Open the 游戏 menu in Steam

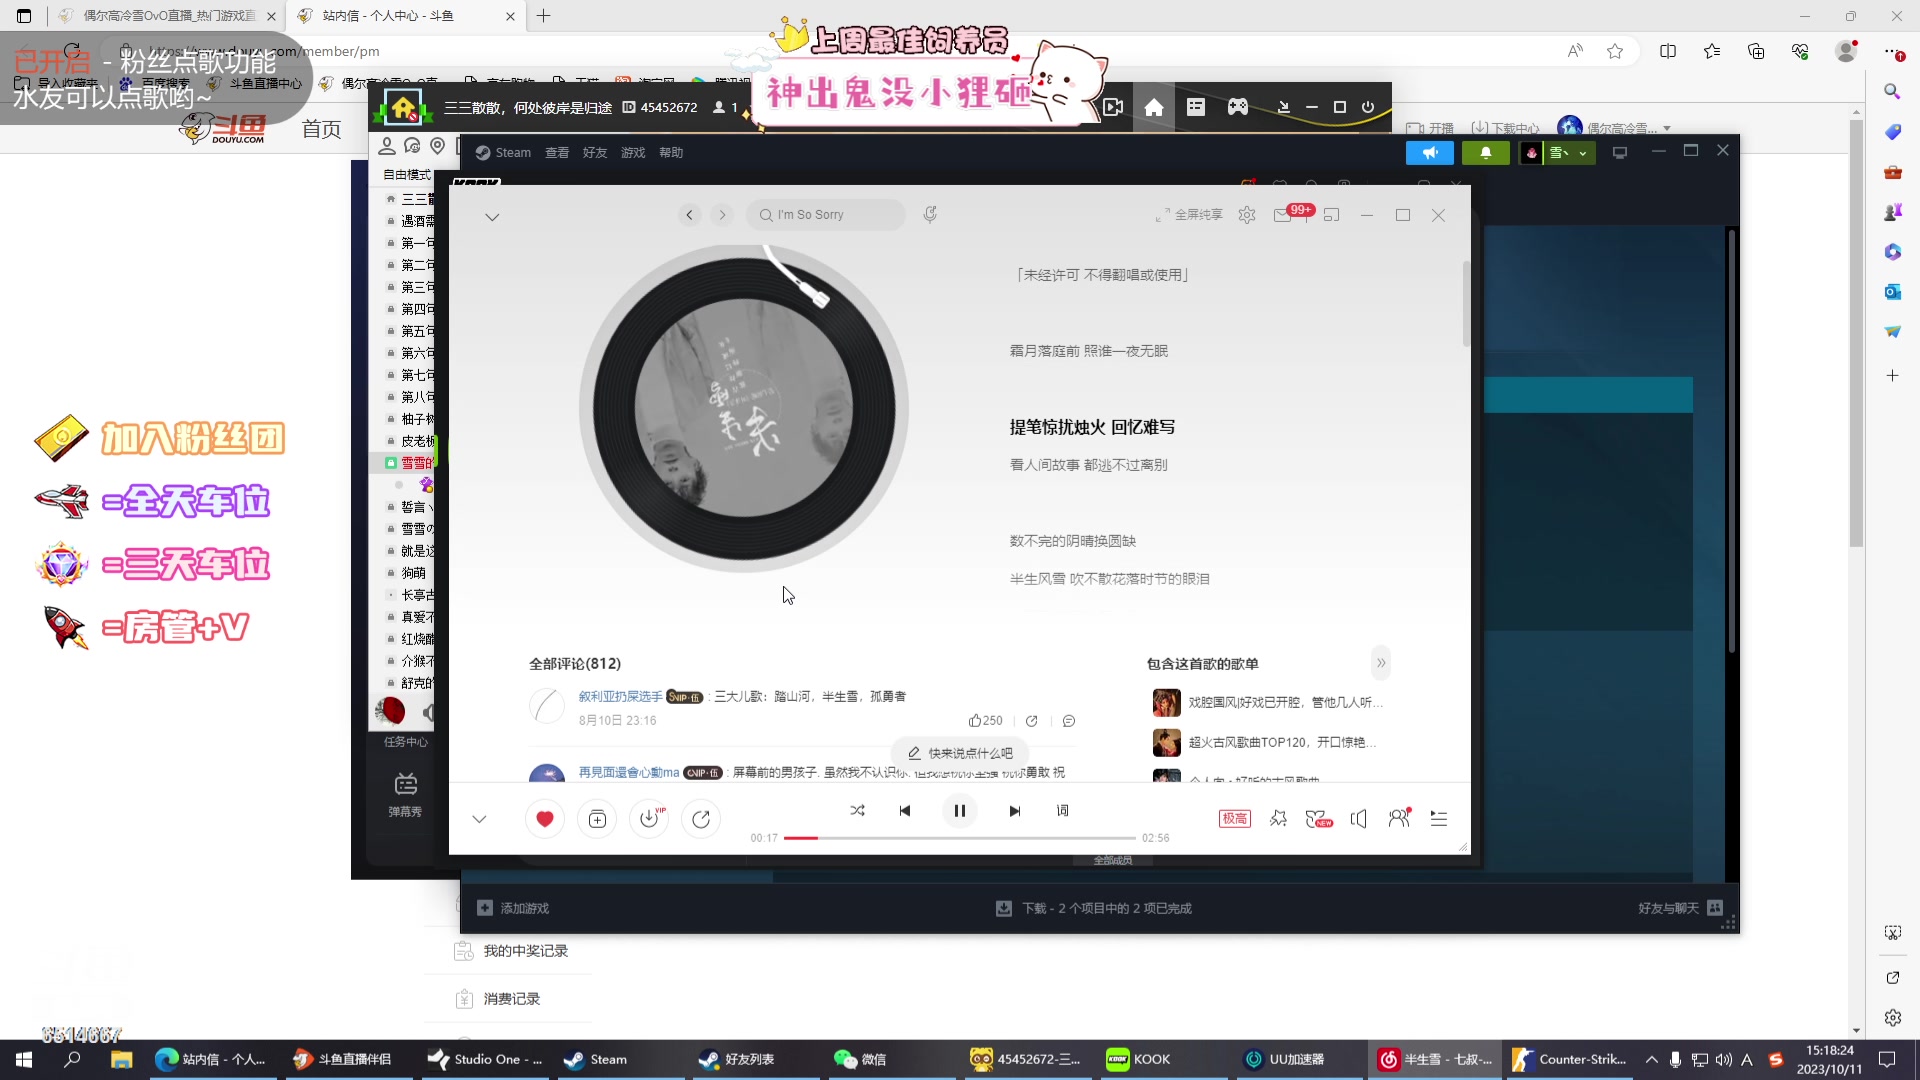[633, 153]
